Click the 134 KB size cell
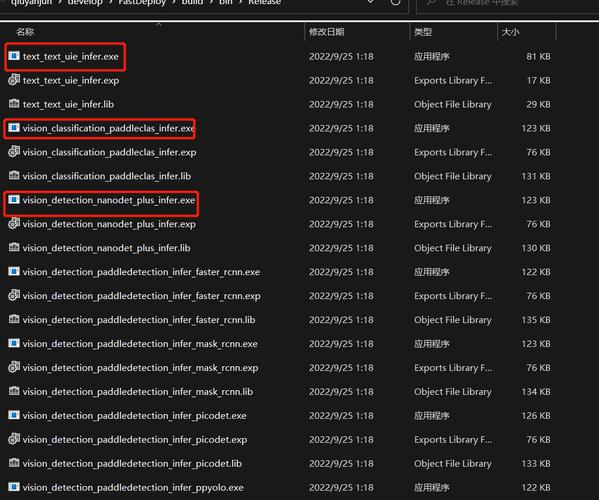This screenshot has height=500, width=599. tap(536, 392)
